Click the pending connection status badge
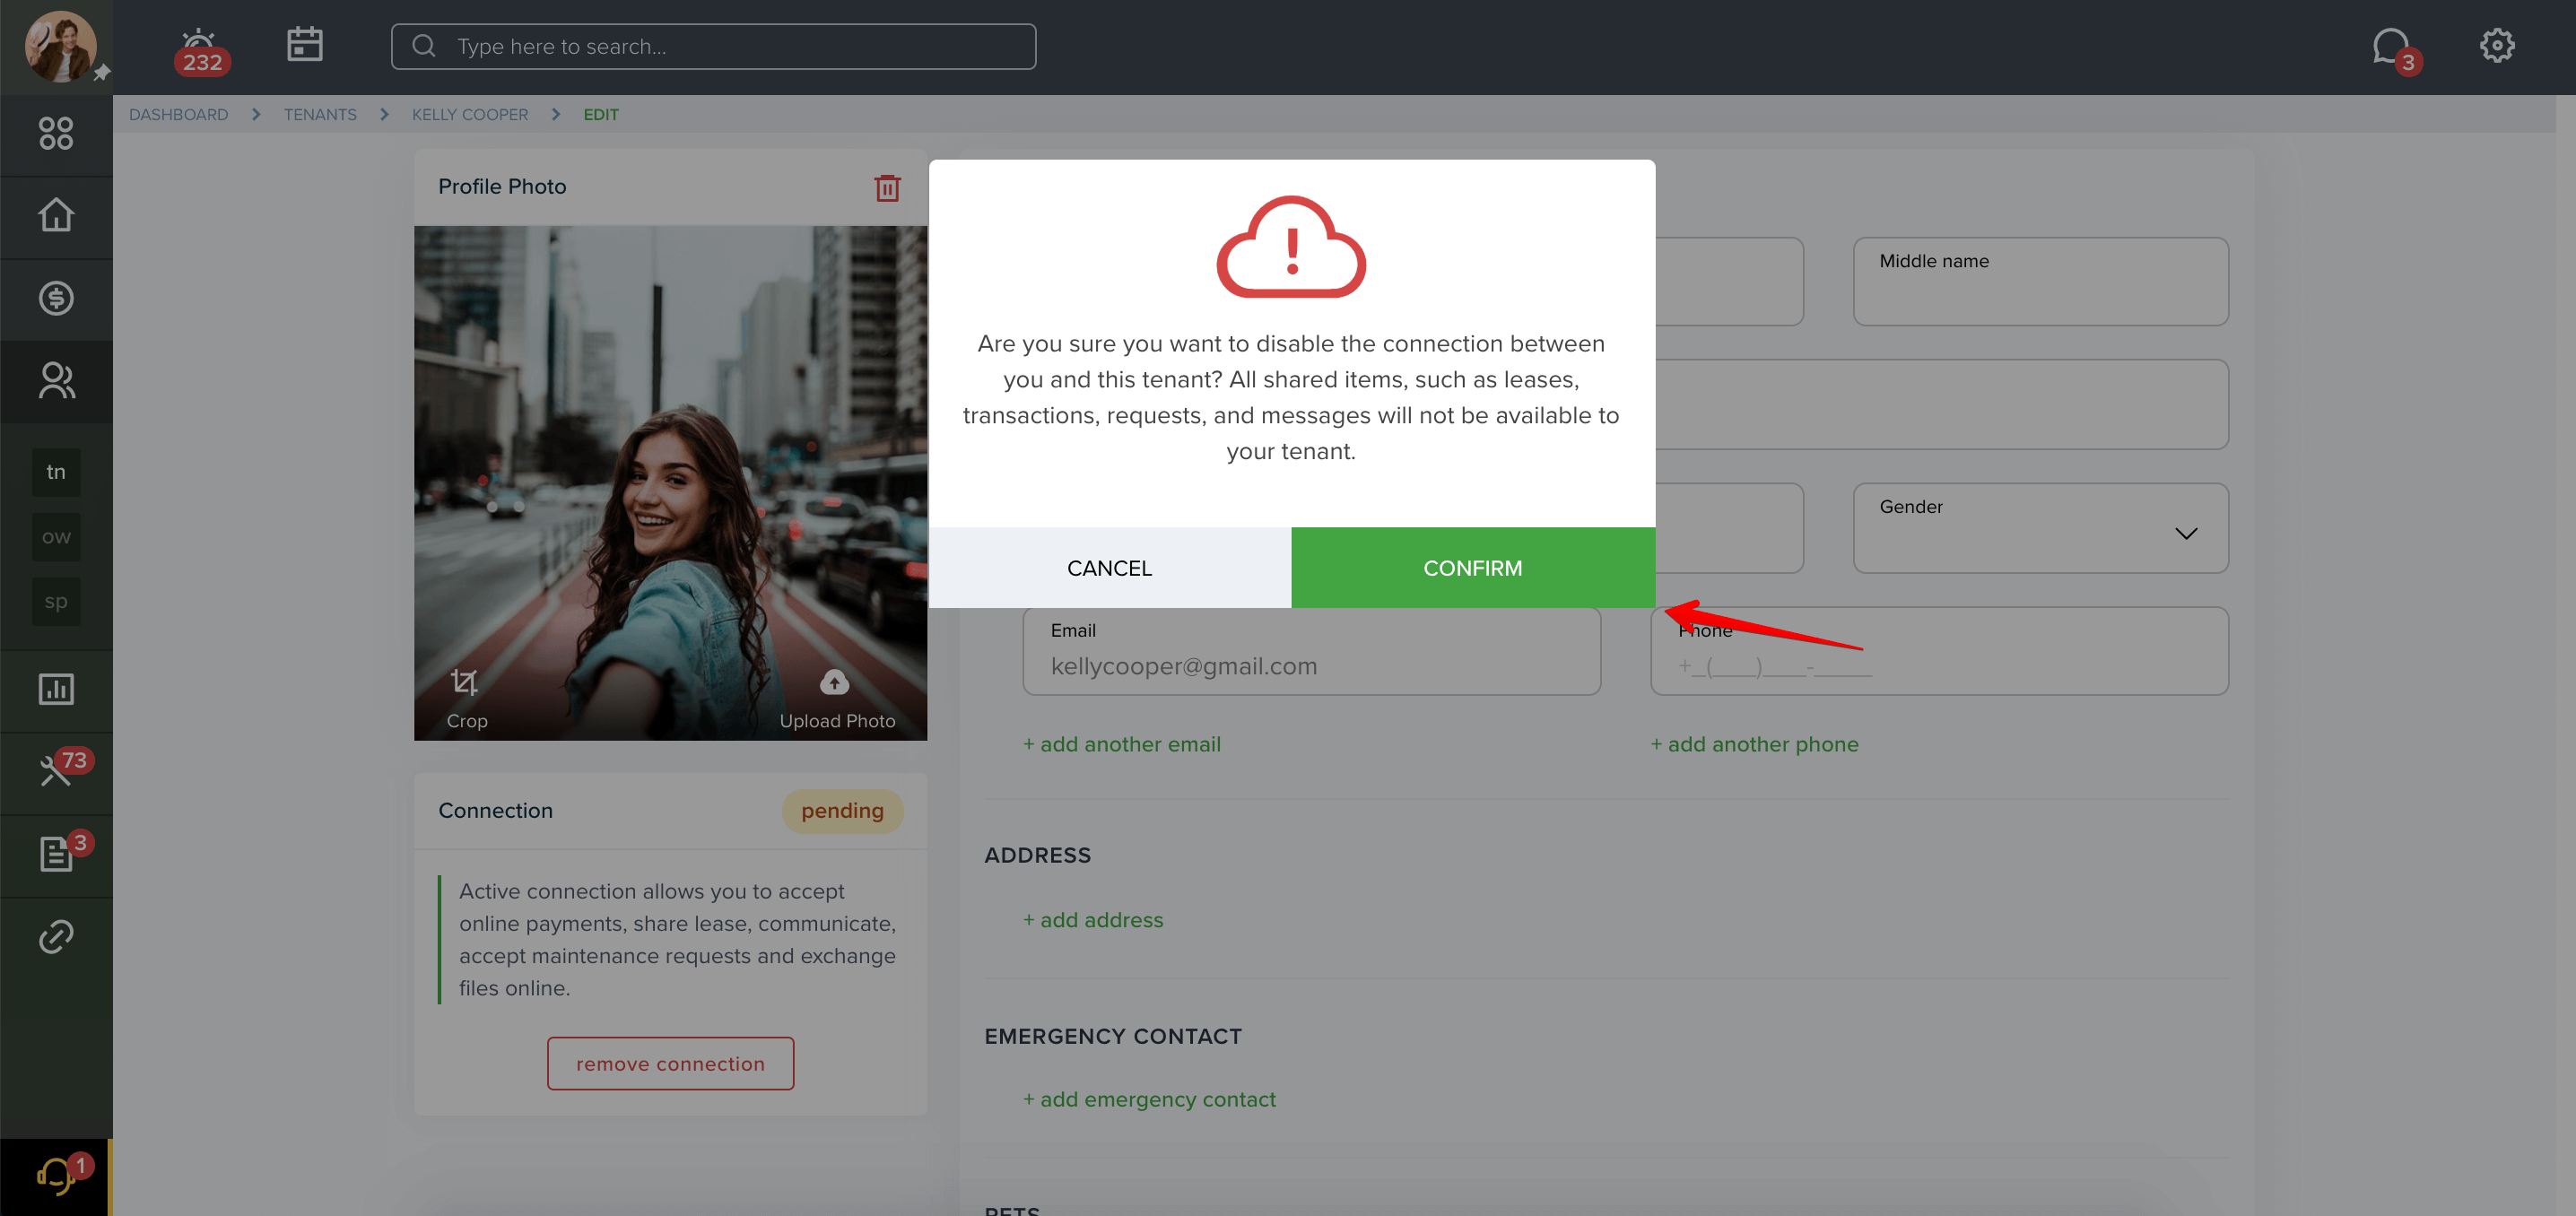This screenshot has width=2576, height=1216. pos(842,811)
